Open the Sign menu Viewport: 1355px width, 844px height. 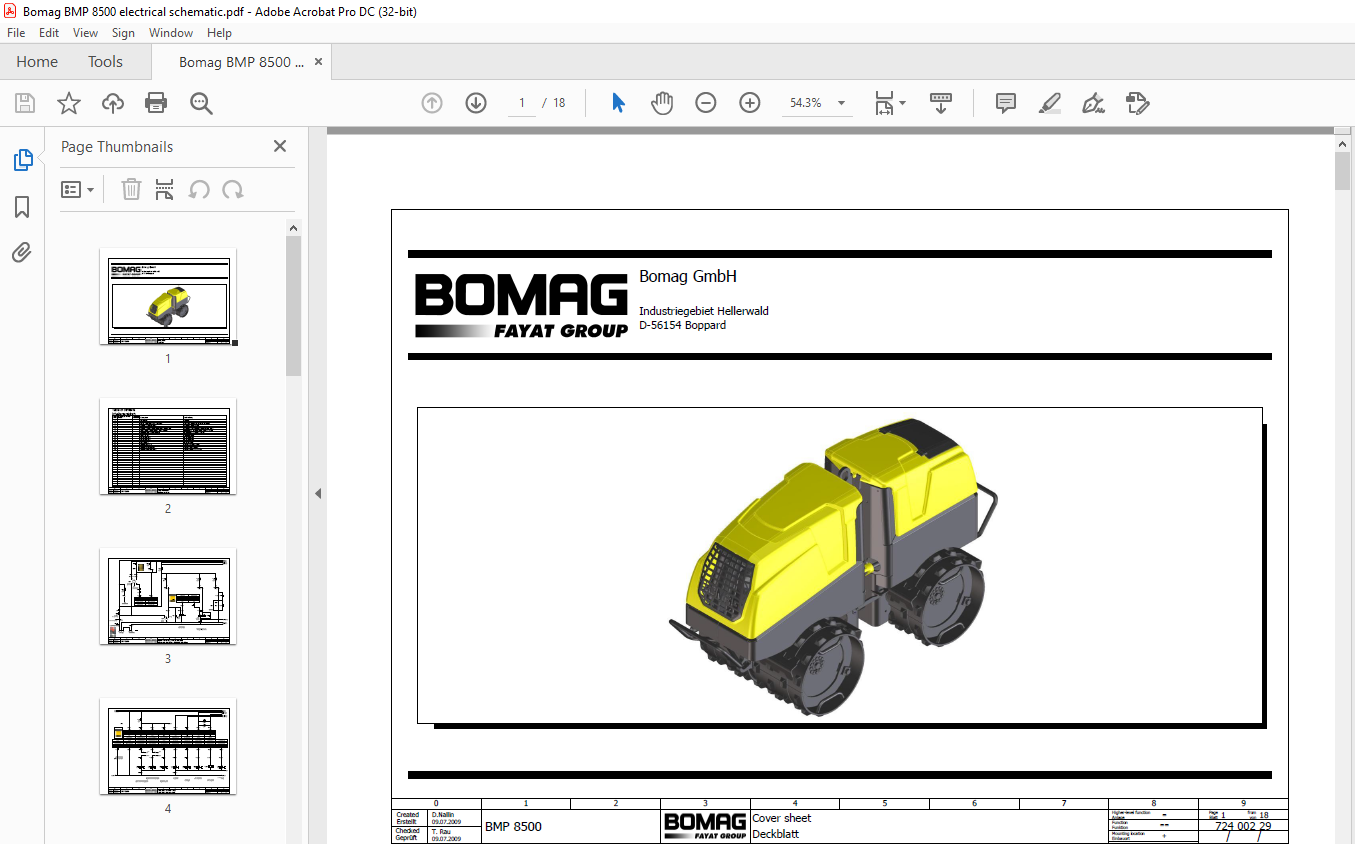tap(123, 33)
